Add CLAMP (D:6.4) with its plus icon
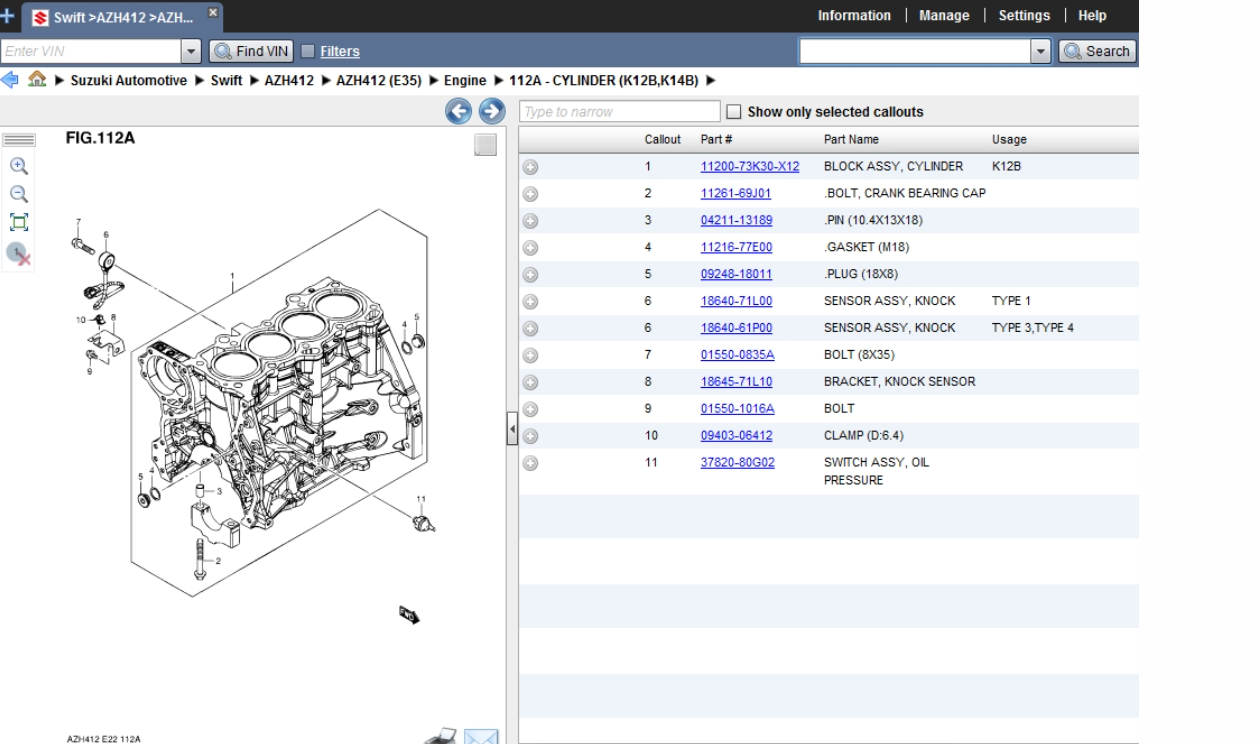Image resolution: width=1259 pixels, height=744 pixels. coord(531,436)
